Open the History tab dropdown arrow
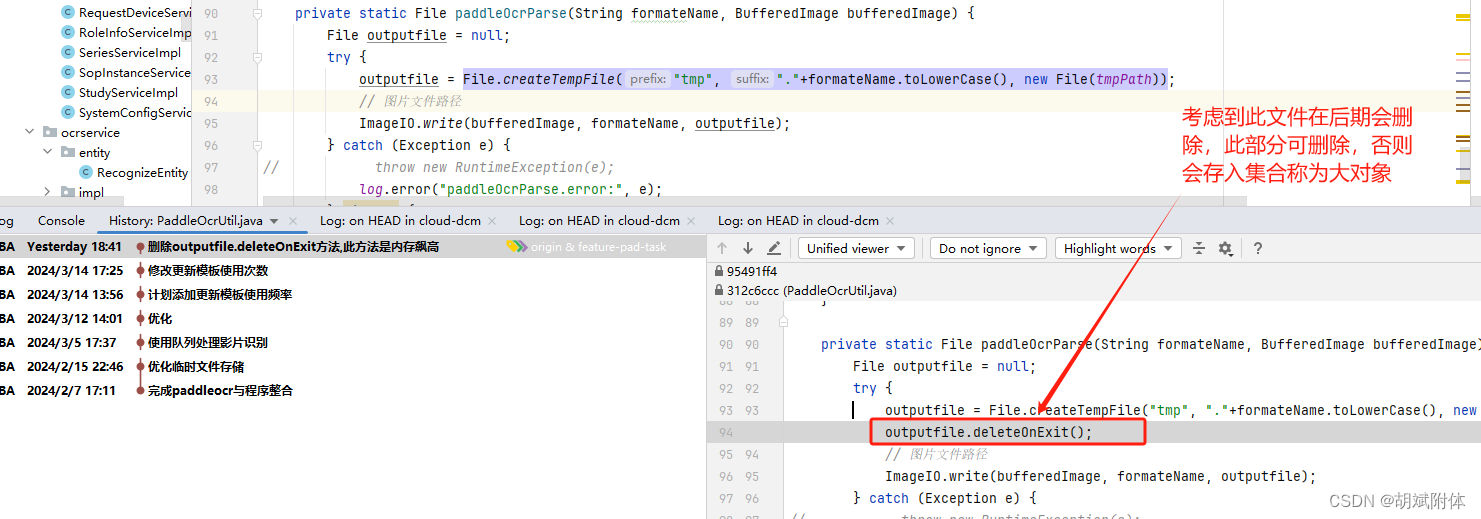This screenshot has height=519, width=1481. 274,221
